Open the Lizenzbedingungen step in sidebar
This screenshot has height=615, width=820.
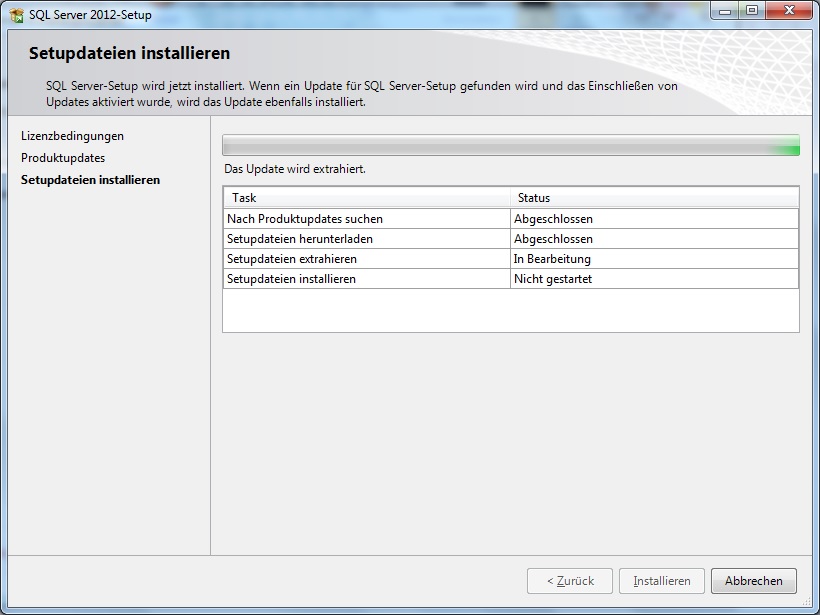72,136
